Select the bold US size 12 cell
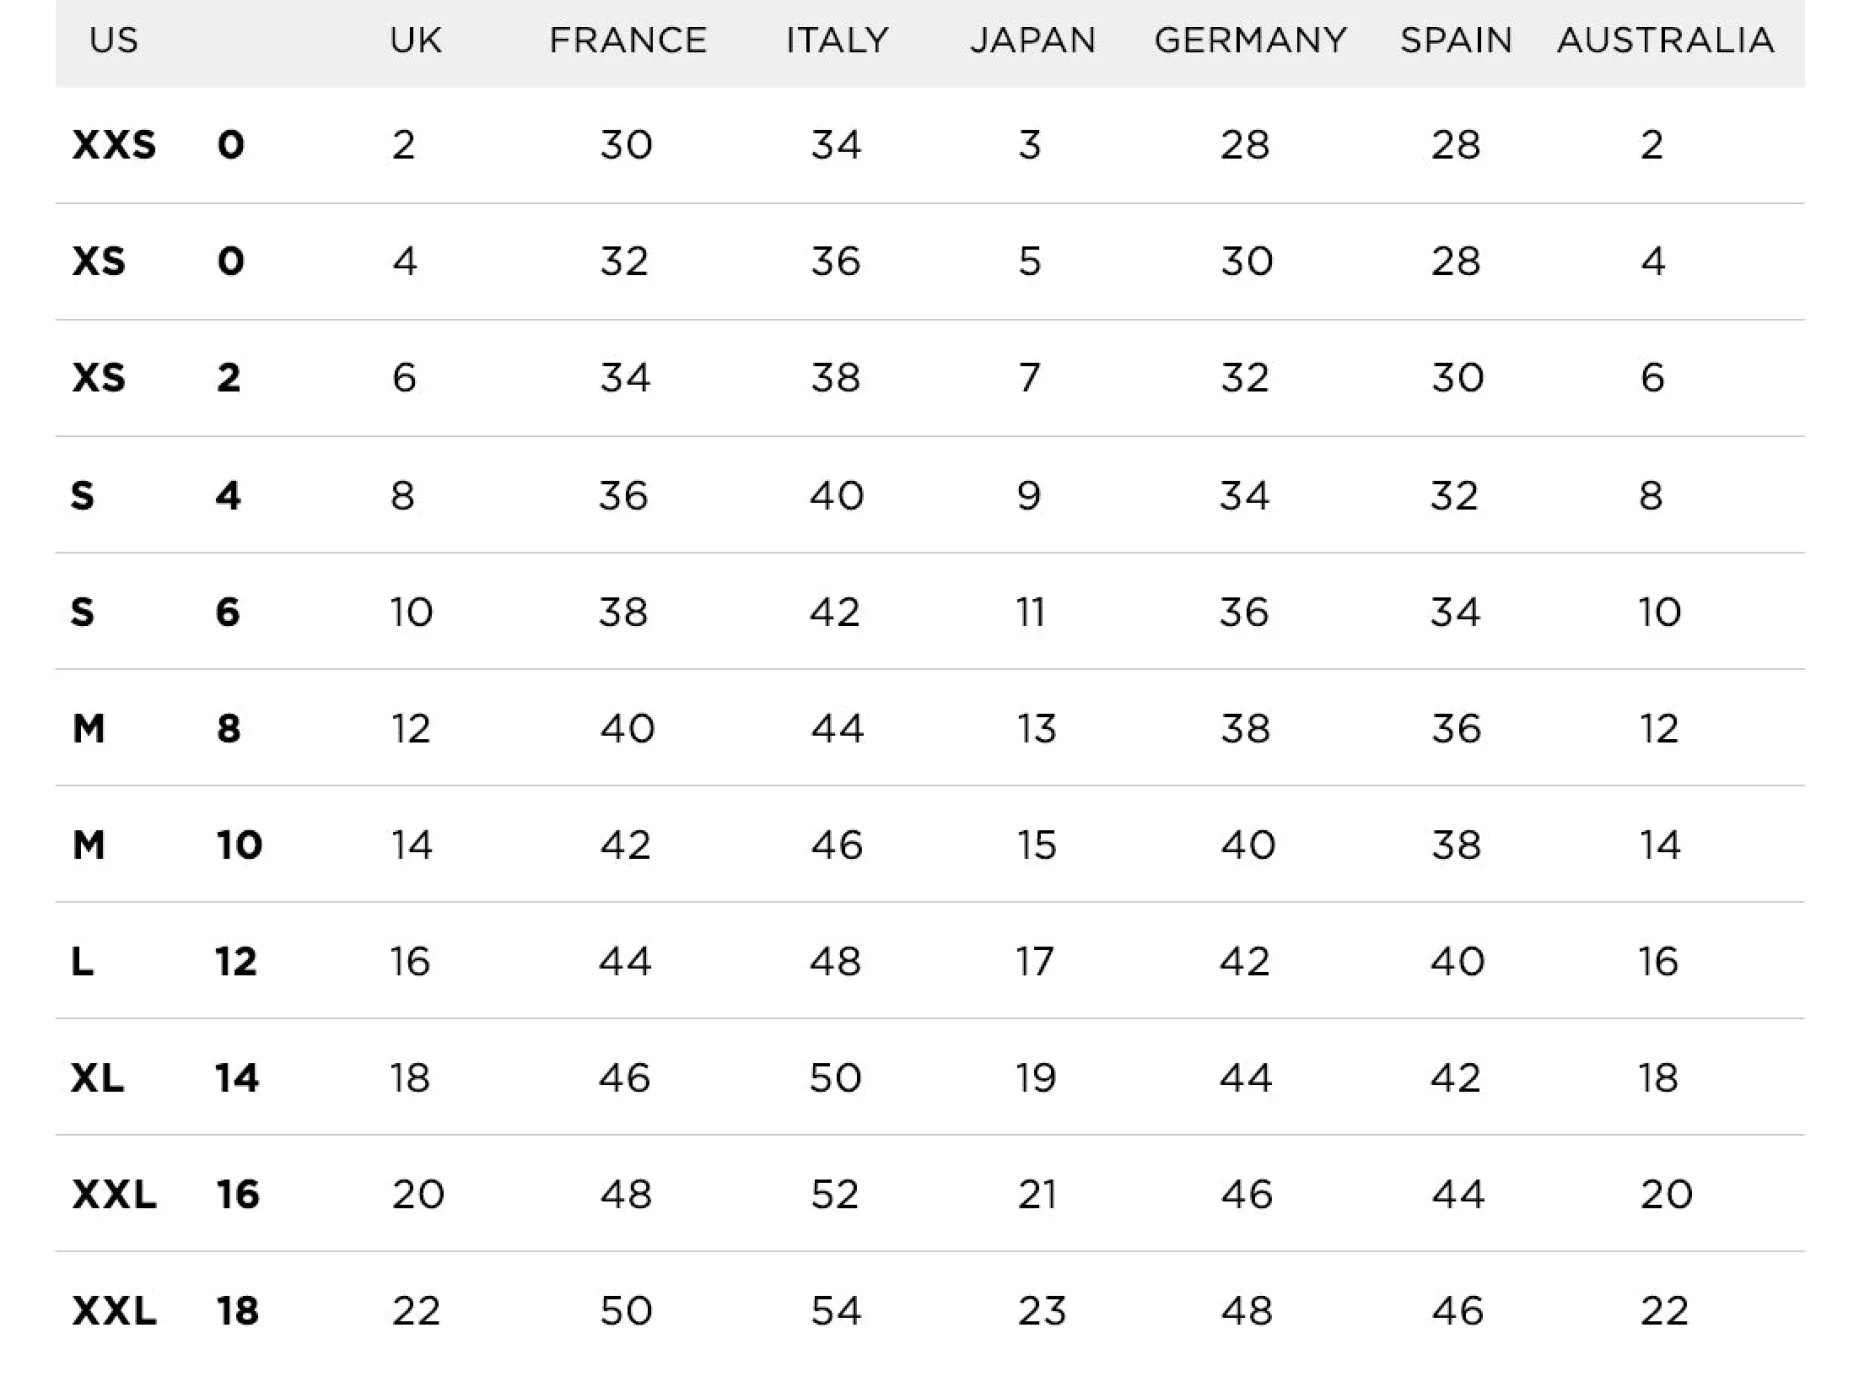 (x=236, y=962)
